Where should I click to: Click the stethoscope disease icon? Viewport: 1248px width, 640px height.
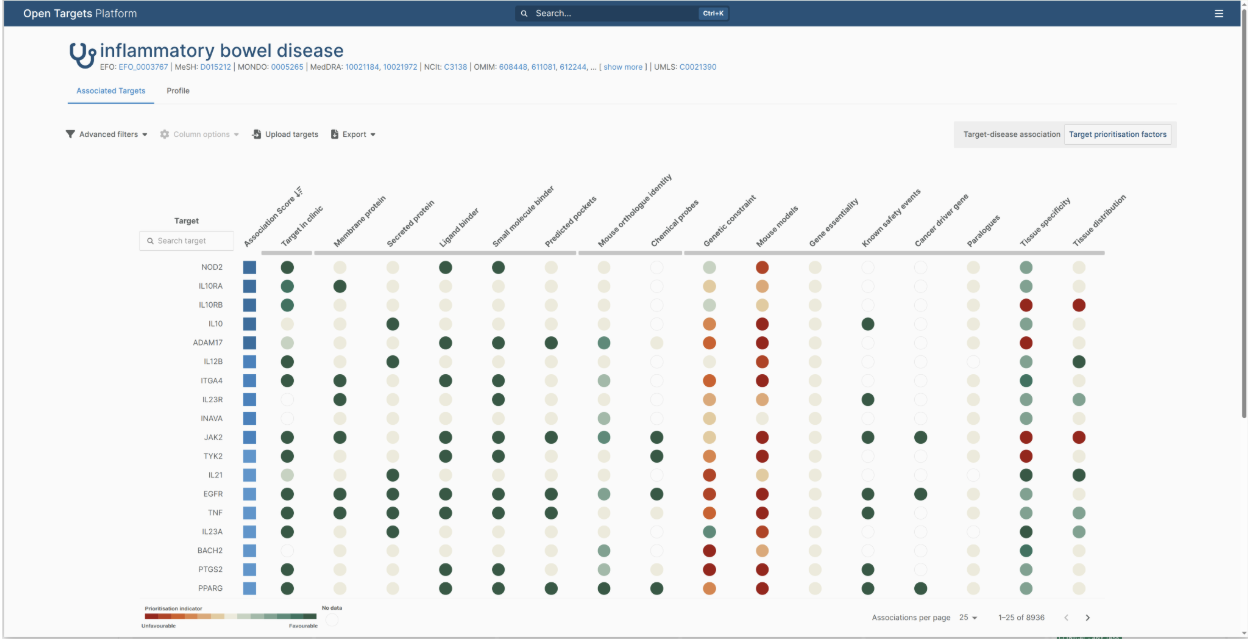(82, 54)
